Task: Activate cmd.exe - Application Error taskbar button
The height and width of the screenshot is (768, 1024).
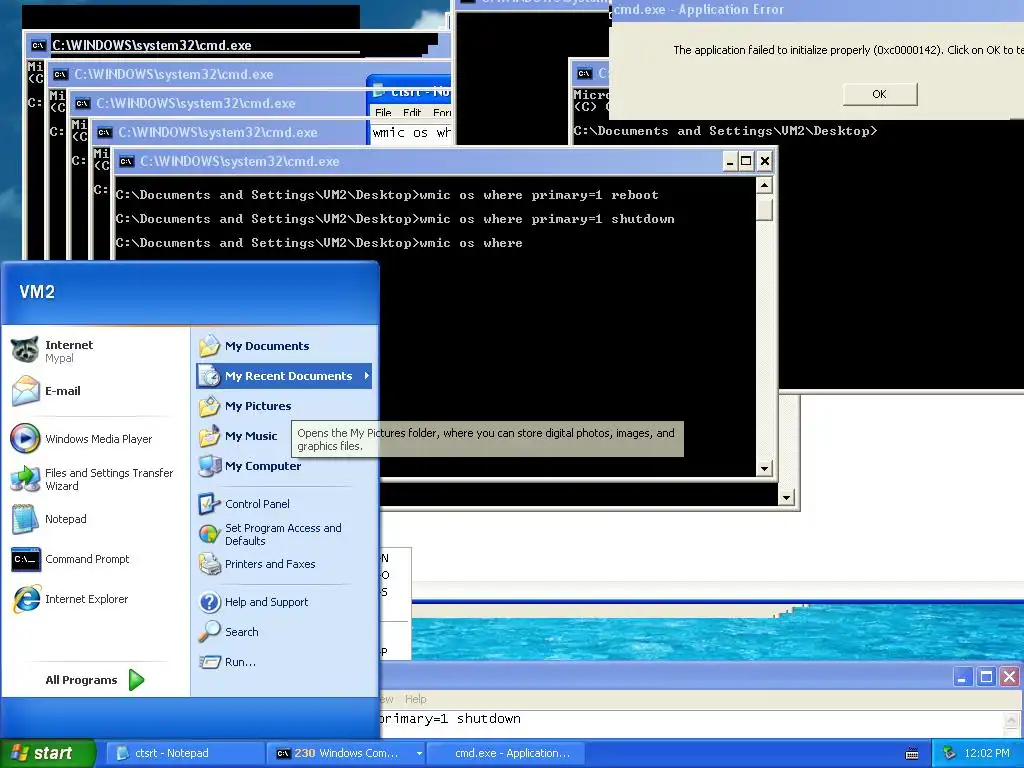Action: coord(504,753)
